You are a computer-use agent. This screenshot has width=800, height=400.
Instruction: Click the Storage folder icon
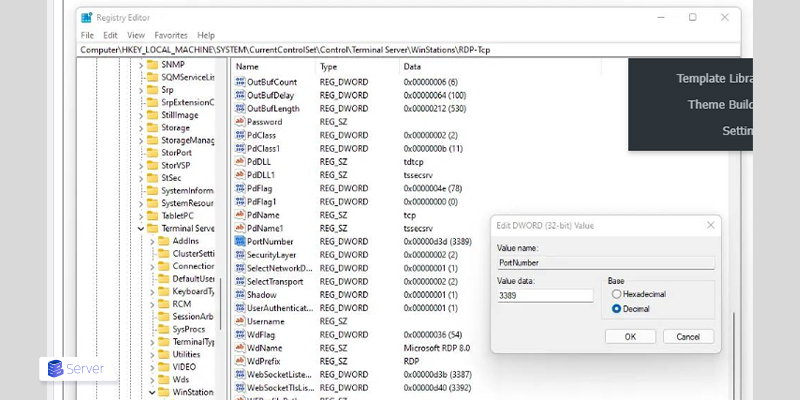click(x=152, y=128)
